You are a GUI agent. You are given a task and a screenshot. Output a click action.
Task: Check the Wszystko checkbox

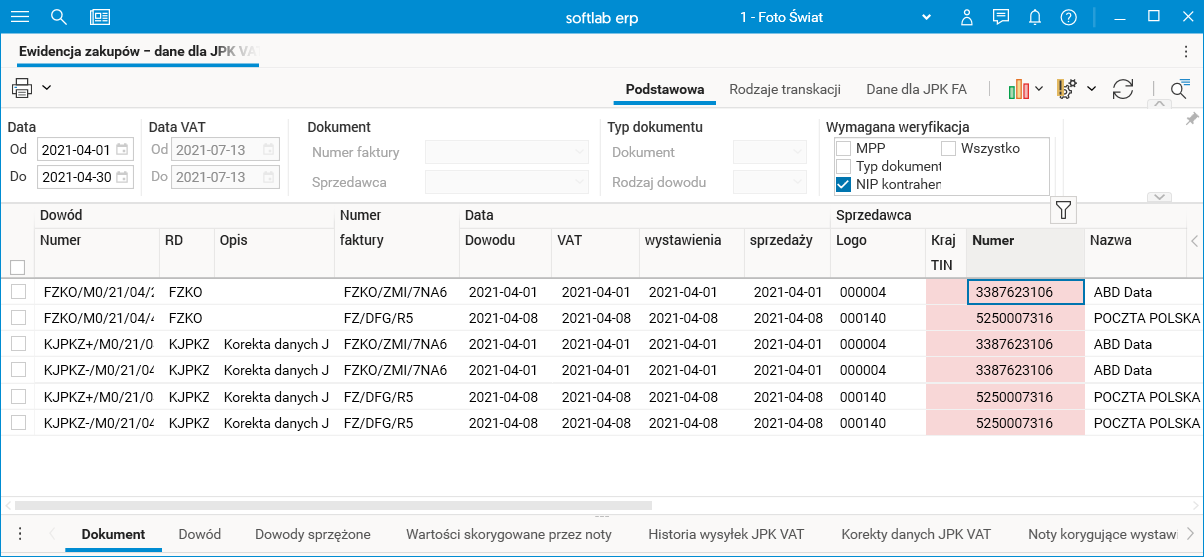click(x=948, y=149)
